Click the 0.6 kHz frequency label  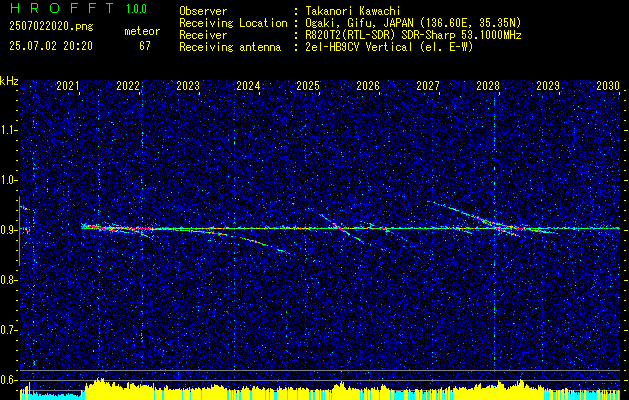pyautogui.click(x=9, y=380)
